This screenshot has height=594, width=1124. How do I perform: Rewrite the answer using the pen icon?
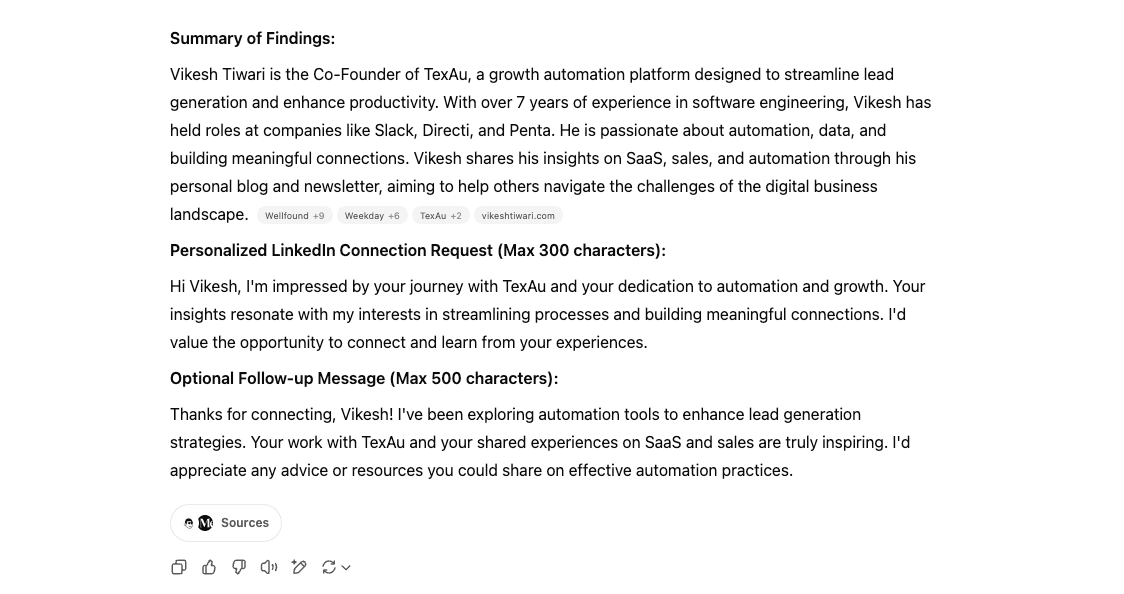click(299, 567)
